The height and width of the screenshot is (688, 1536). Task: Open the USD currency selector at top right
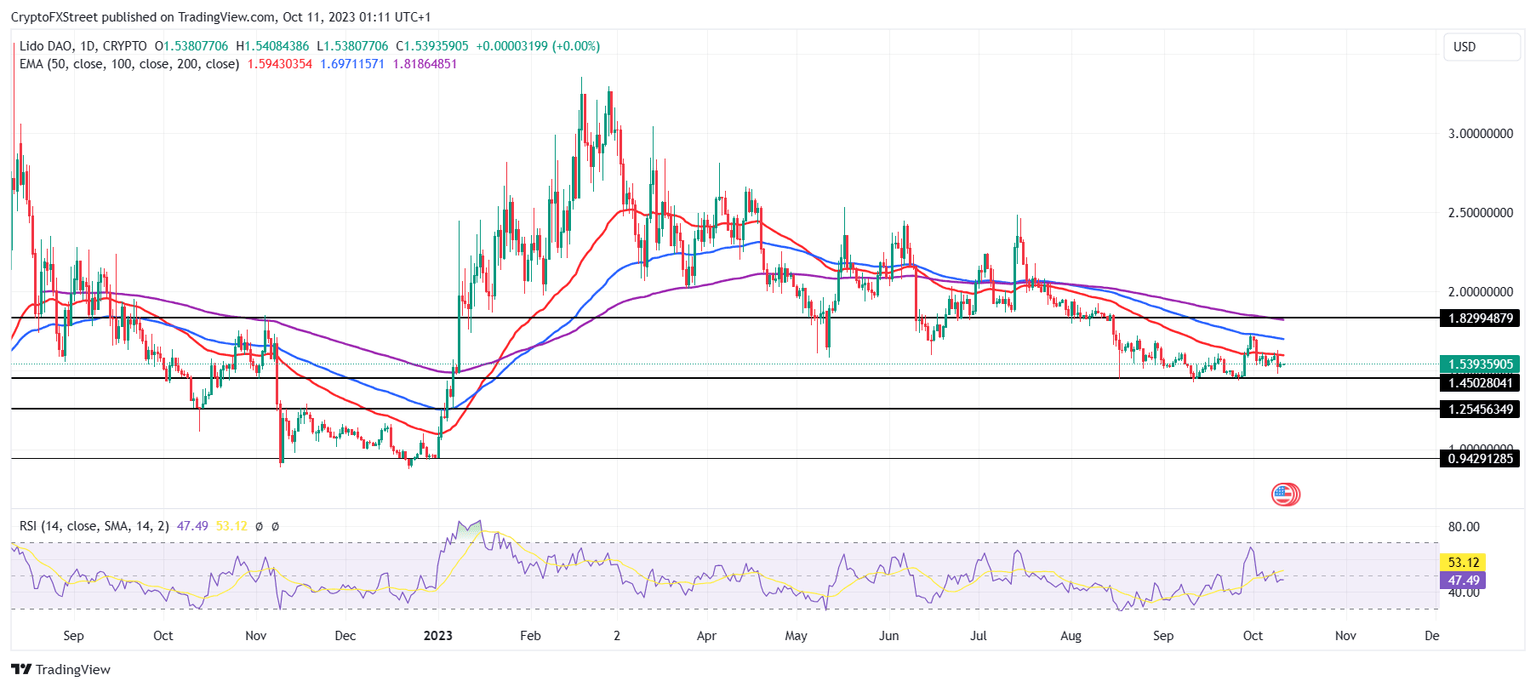pos(1482,46)
